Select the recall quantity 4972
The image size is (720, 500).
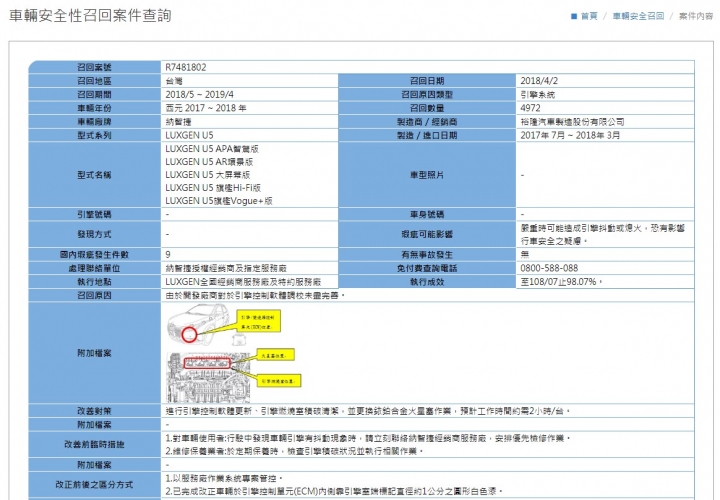(530, 108)
